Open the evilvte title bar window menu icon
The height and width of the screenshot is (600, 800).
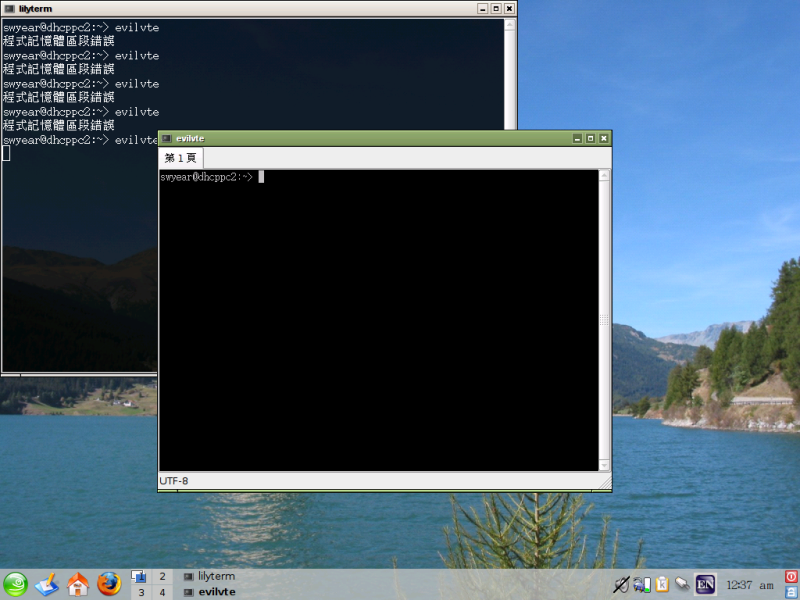click(167, 138)
